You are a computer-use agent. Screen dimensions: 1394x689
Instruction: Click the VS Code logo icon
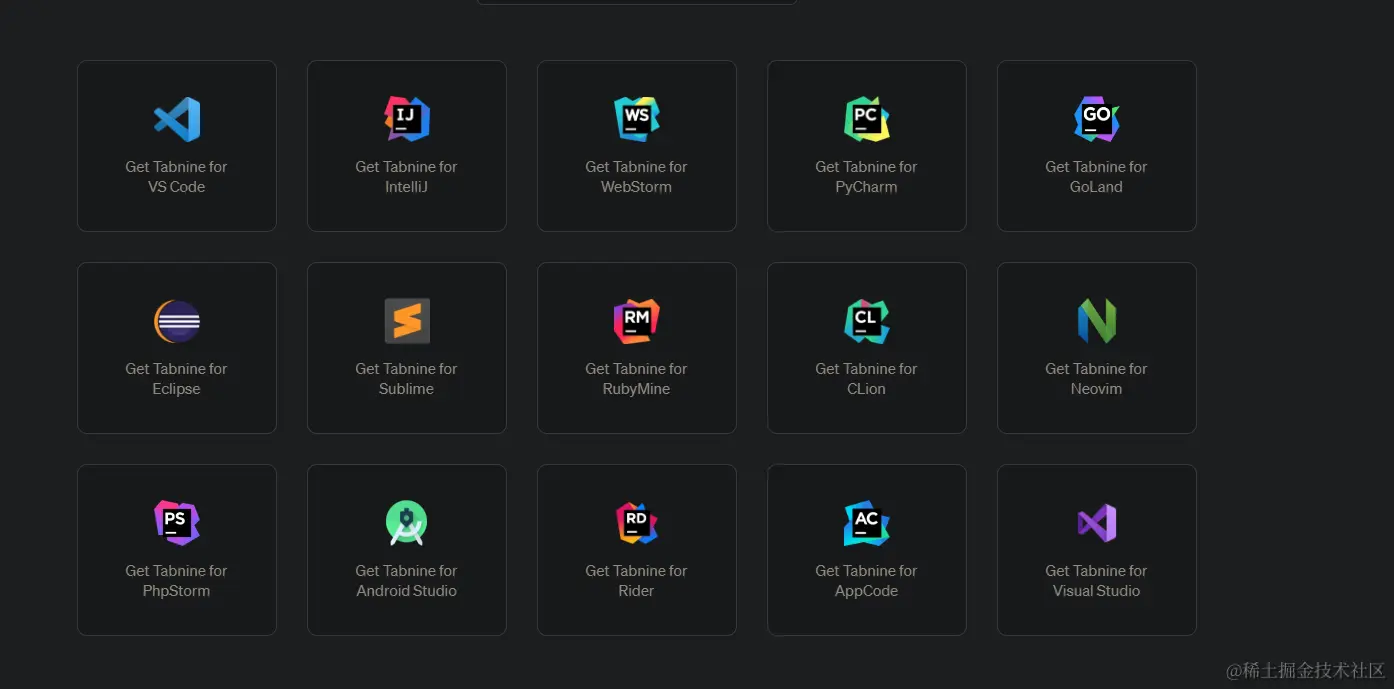[177, 119]
